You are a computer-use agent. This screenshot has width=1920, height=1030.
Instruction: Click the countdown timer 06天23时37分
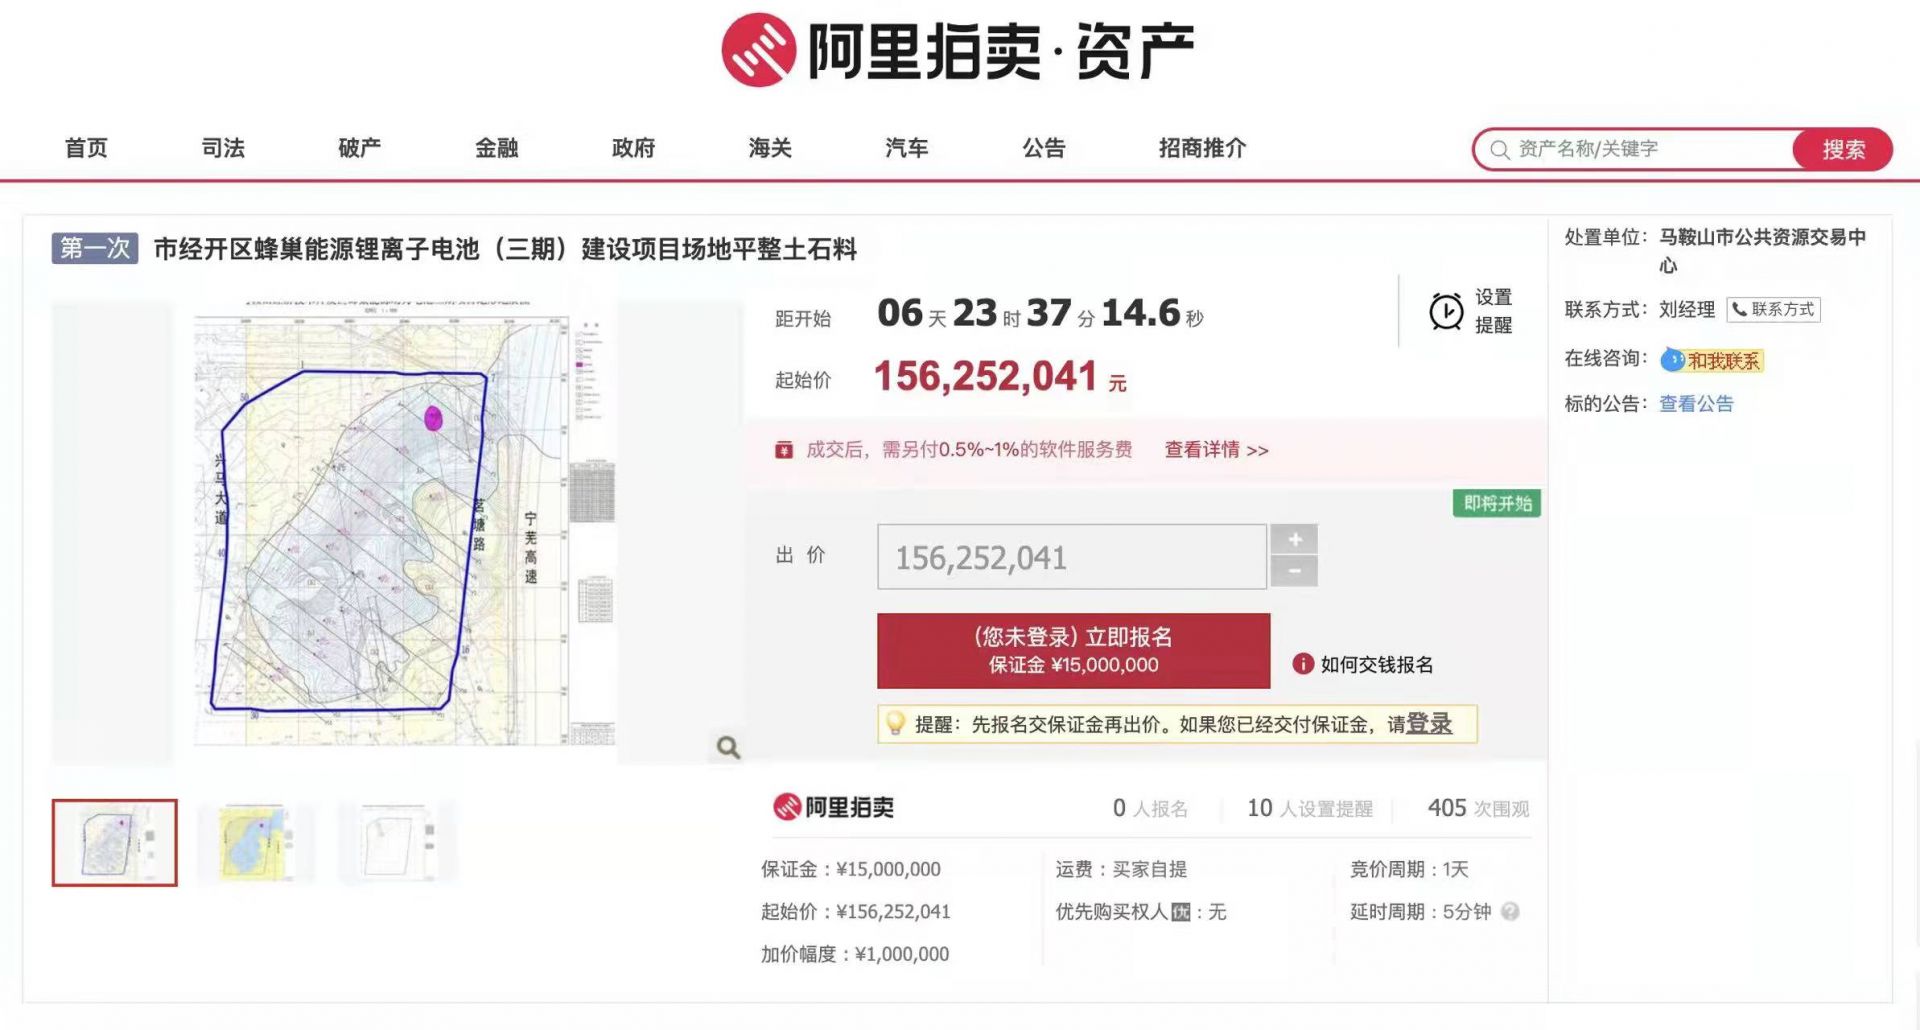(1040, 313)
